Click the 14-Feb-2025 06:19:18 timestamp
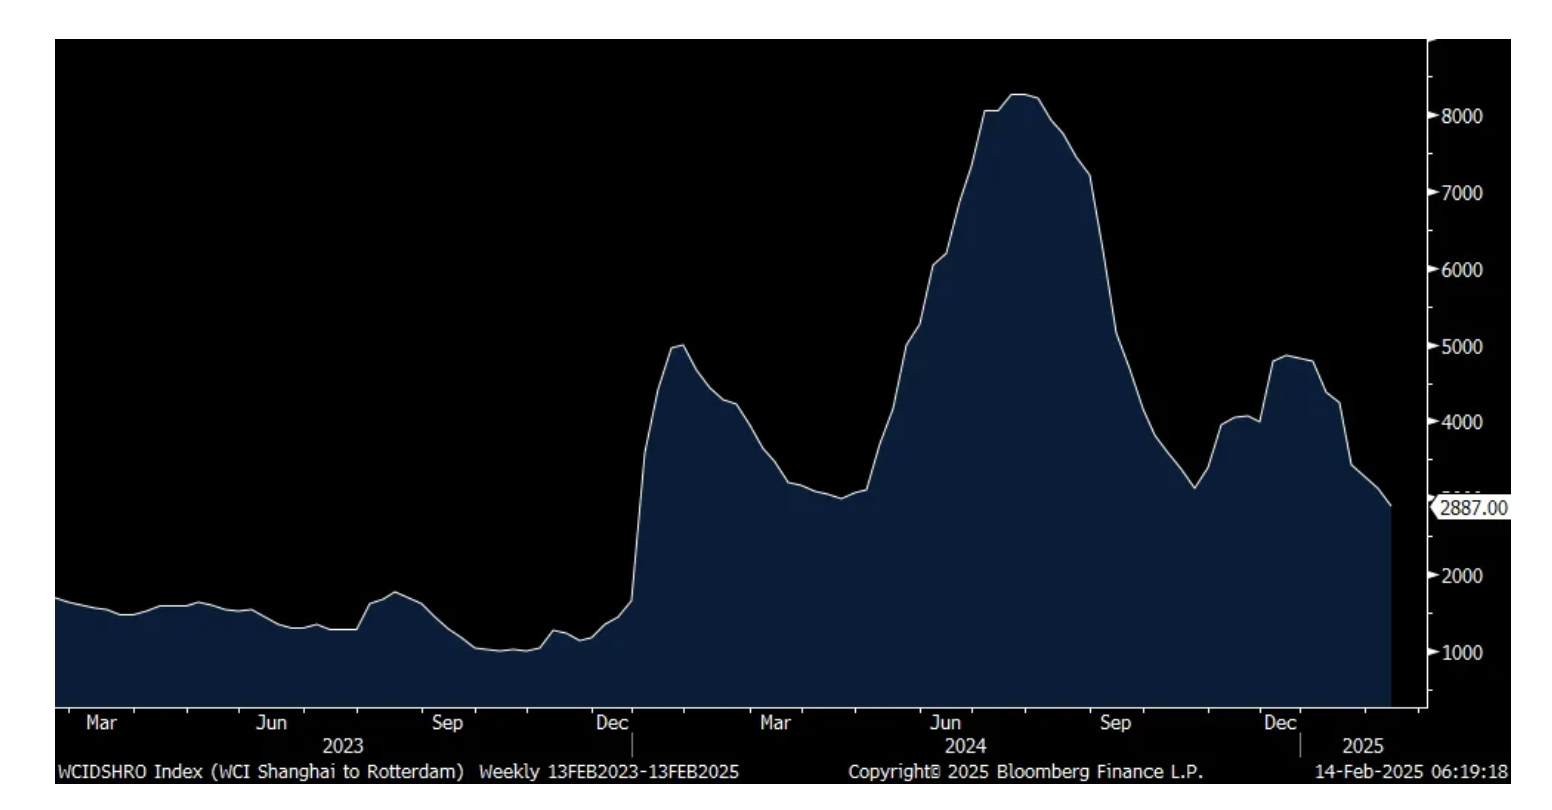 pos(1411,772)
